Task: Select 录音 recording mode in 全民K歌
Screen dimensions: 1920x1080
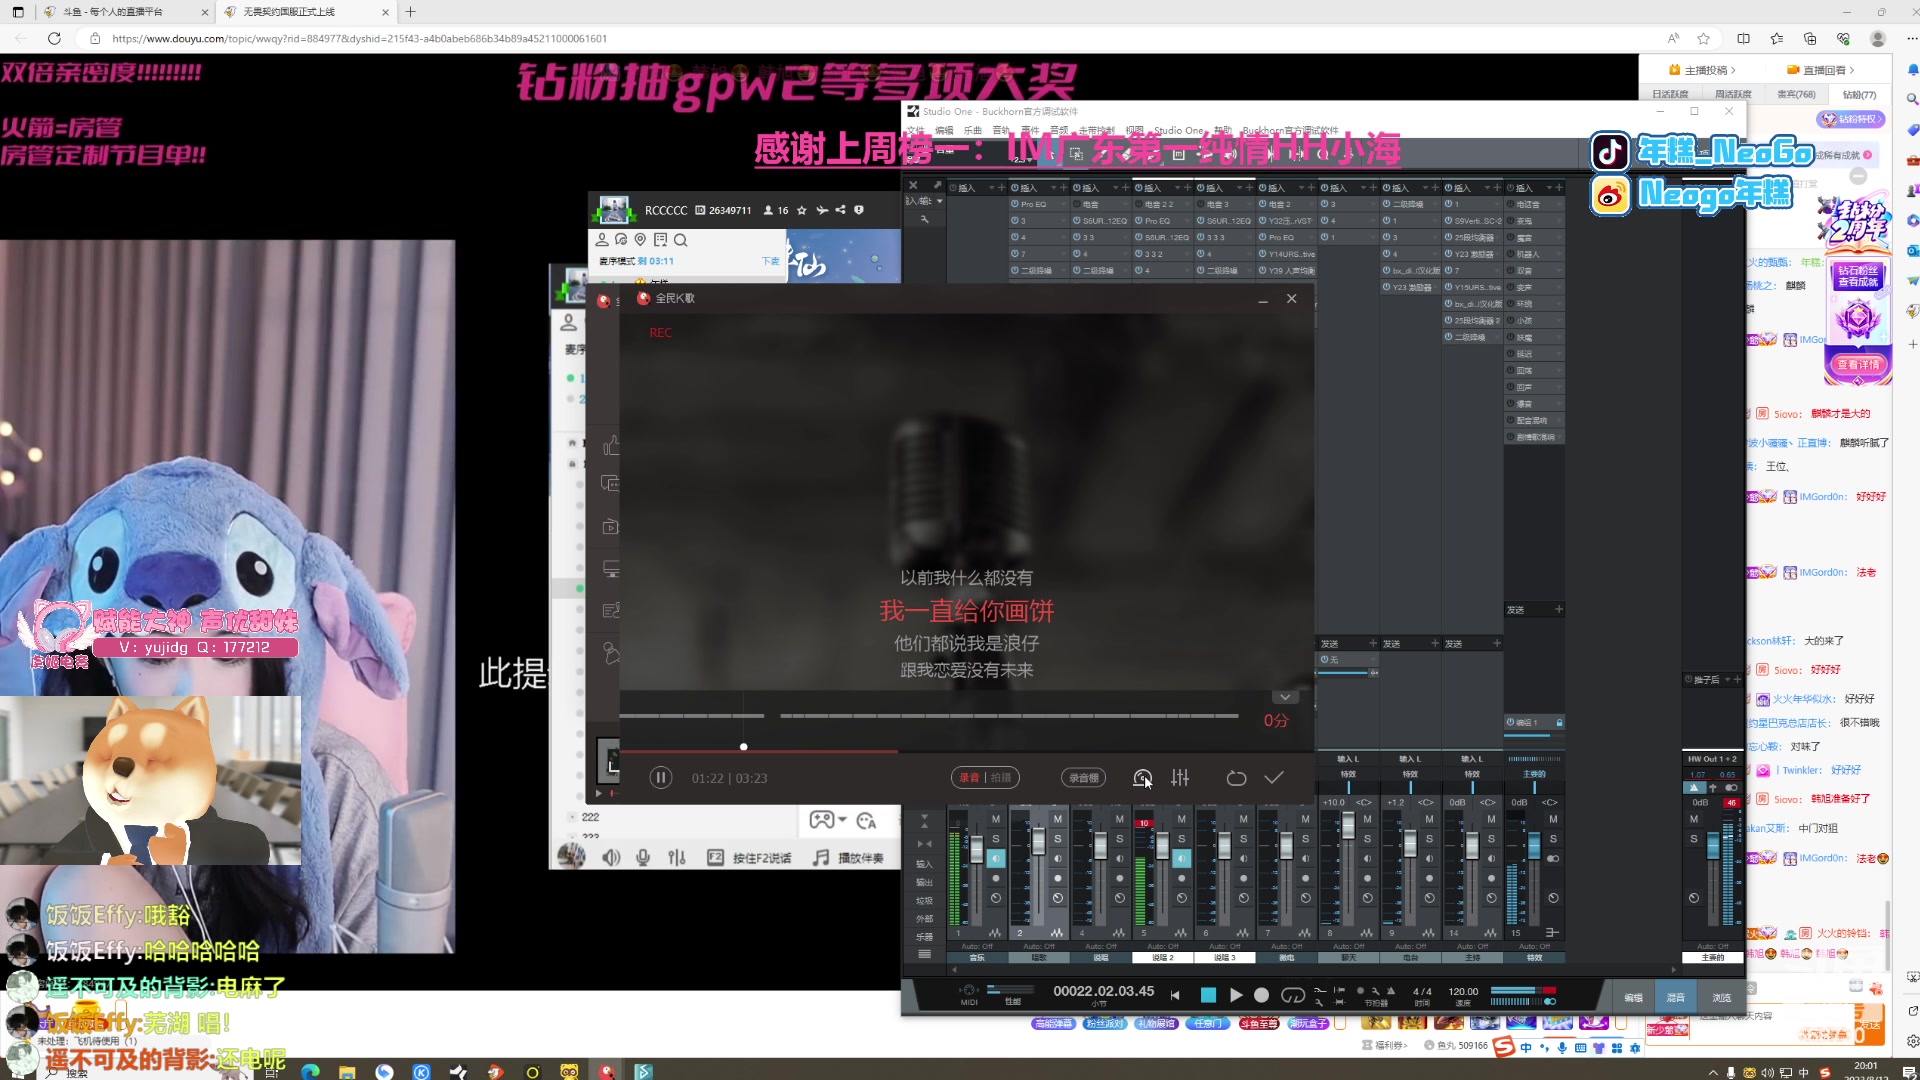Action: (969, 778)
